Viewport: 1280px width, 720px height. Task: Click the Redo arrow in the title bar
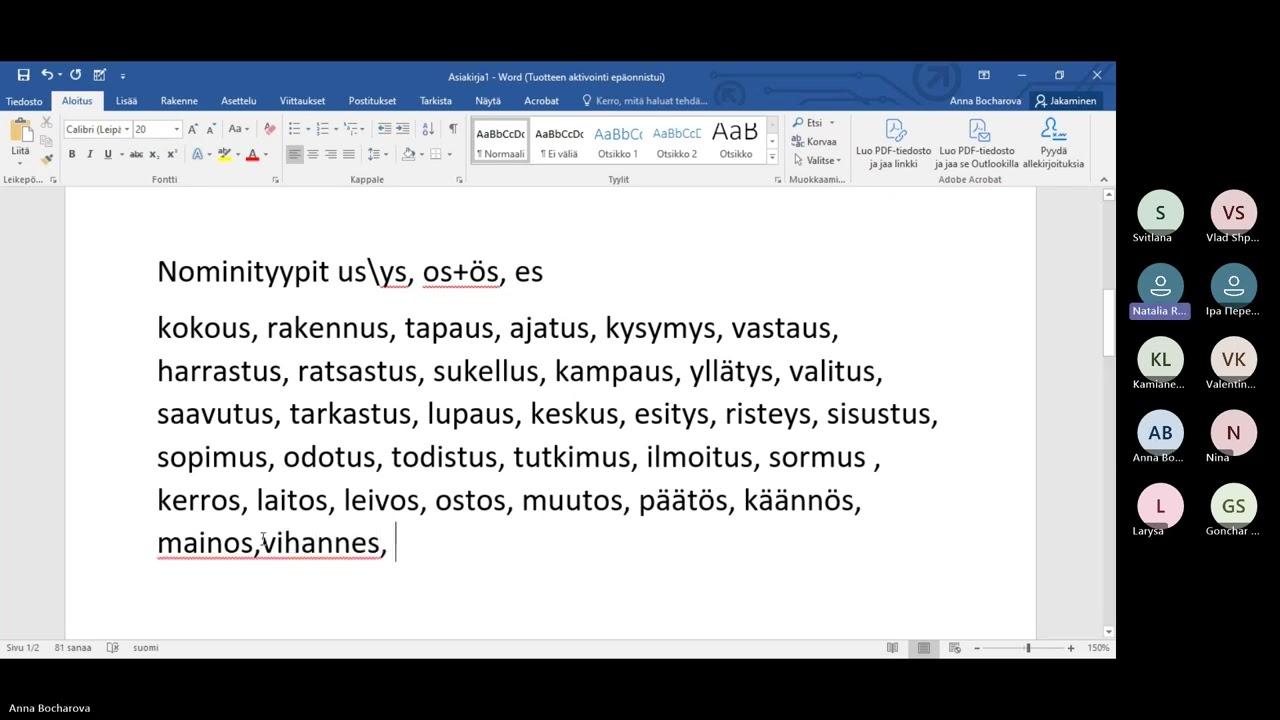tap(75, 75)
